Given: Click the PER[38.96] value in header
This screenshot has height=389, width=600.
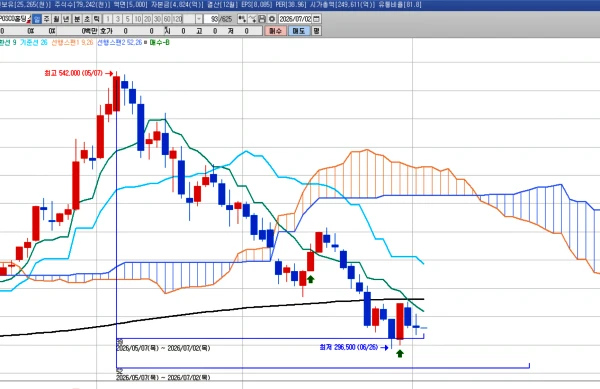Looking at the screenshot, I should (291, 5).
